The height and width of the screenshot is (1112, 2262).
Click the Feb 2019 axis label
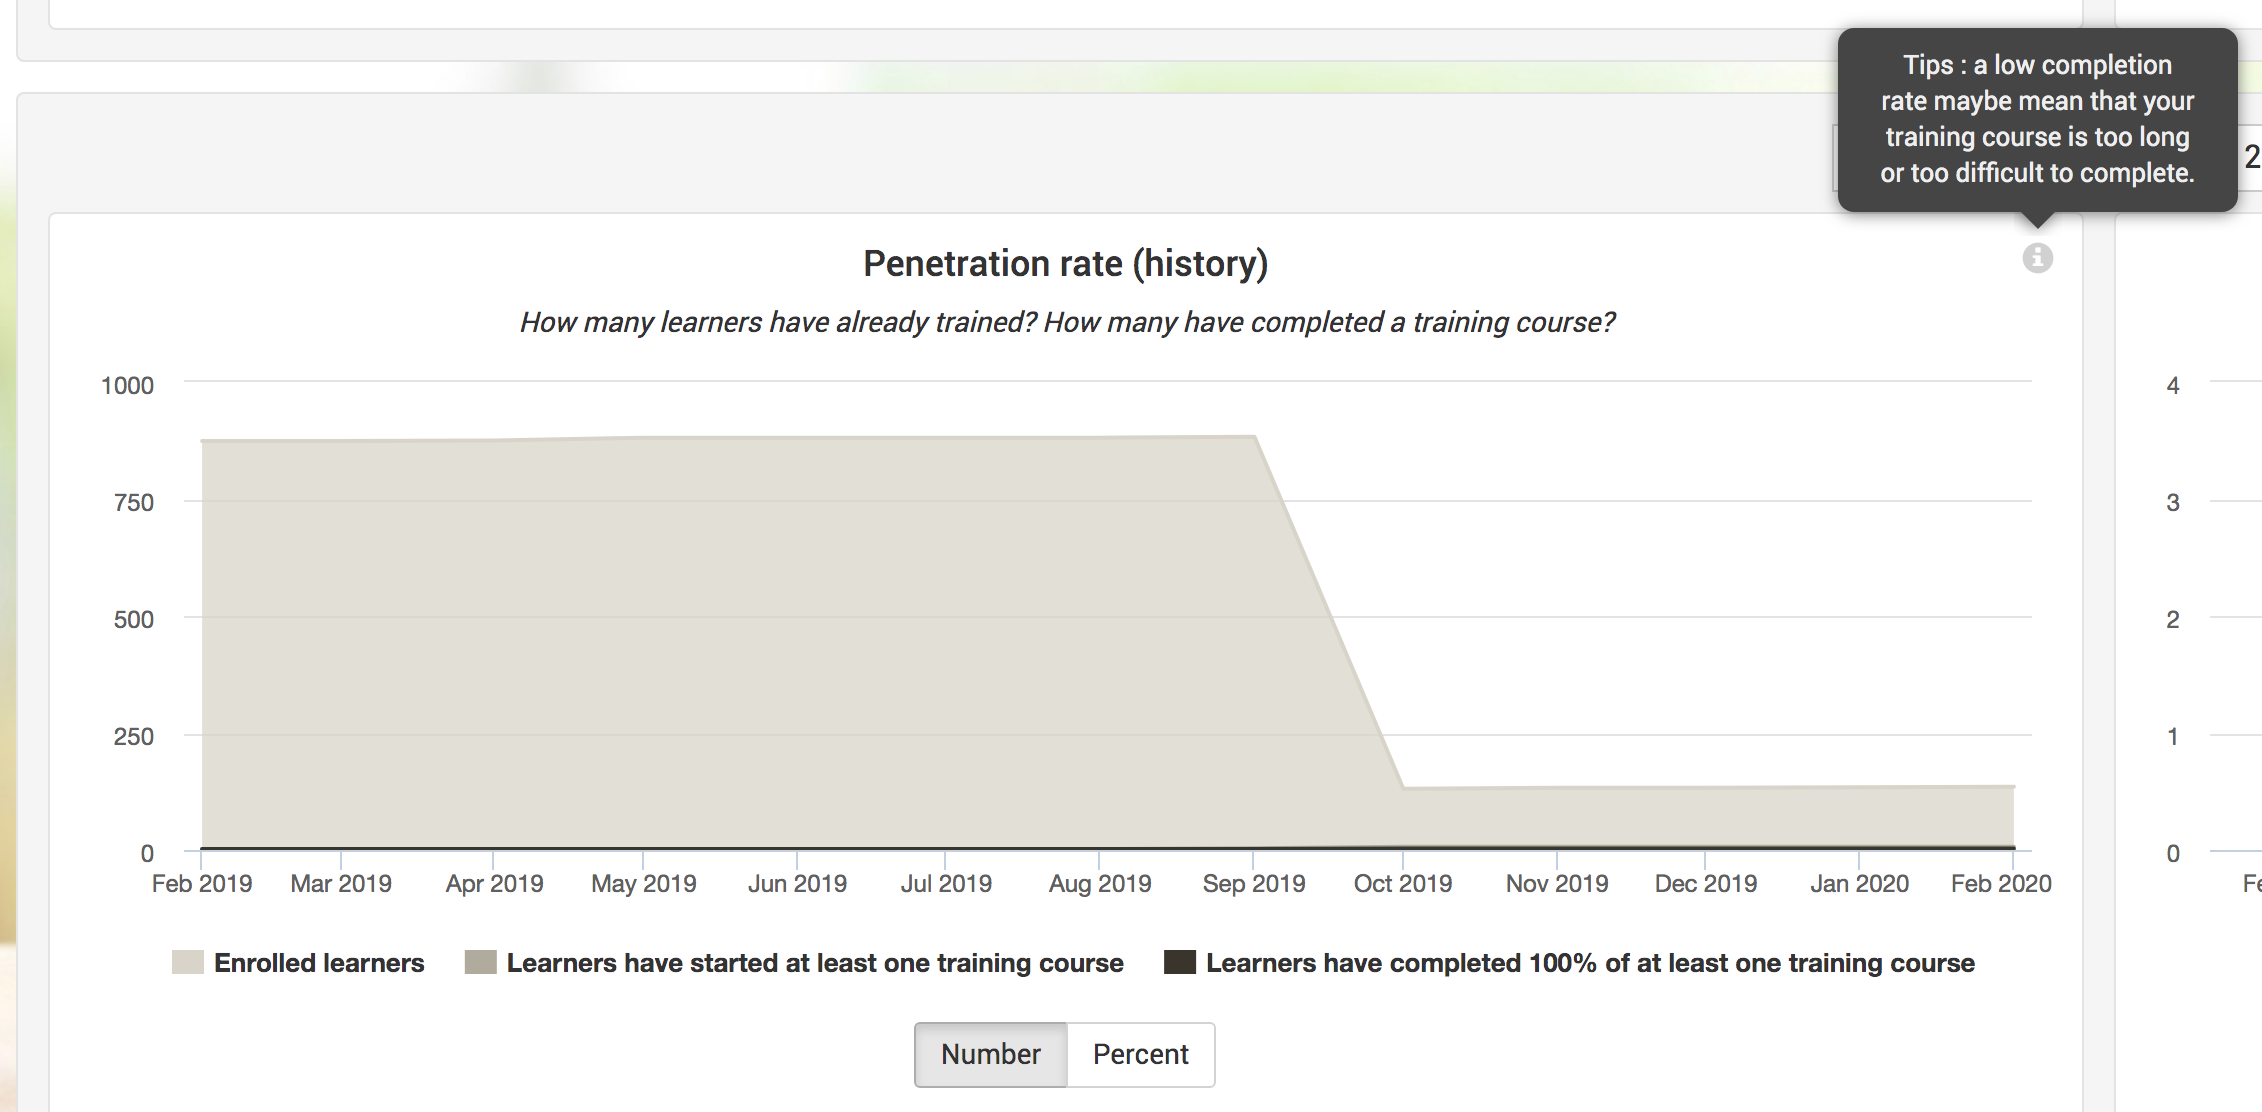pos(202,884)
